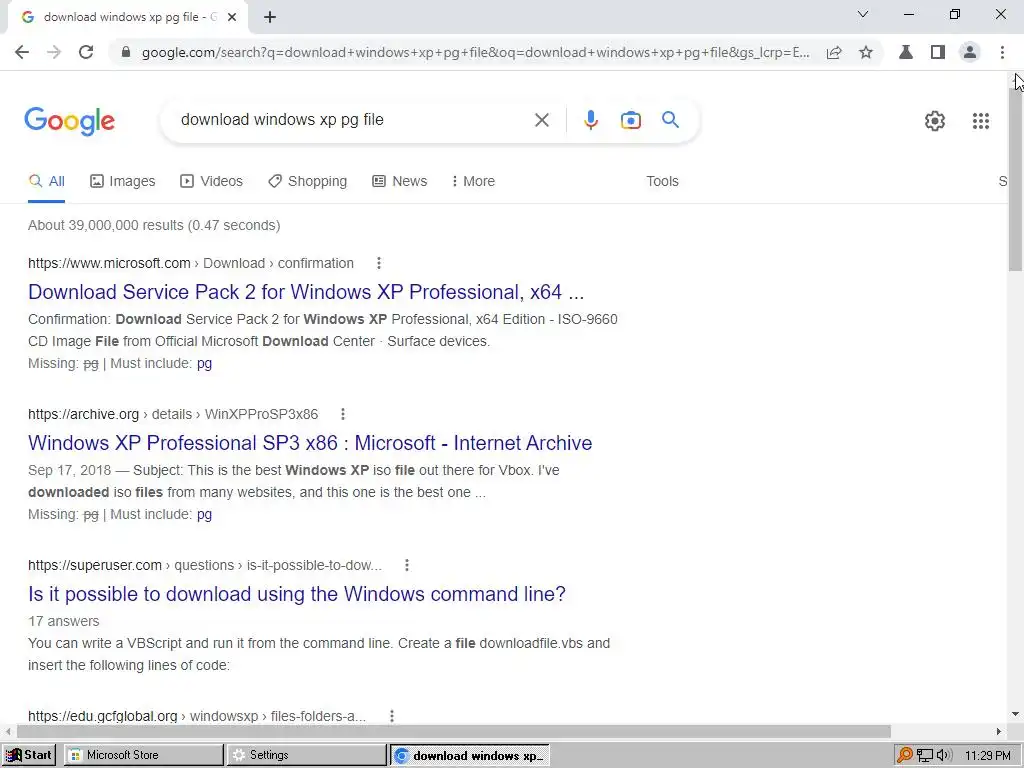Open options for the edu.gcfglobal.org result
This screenshot has height=768, width=1024.
click(392, 716)
